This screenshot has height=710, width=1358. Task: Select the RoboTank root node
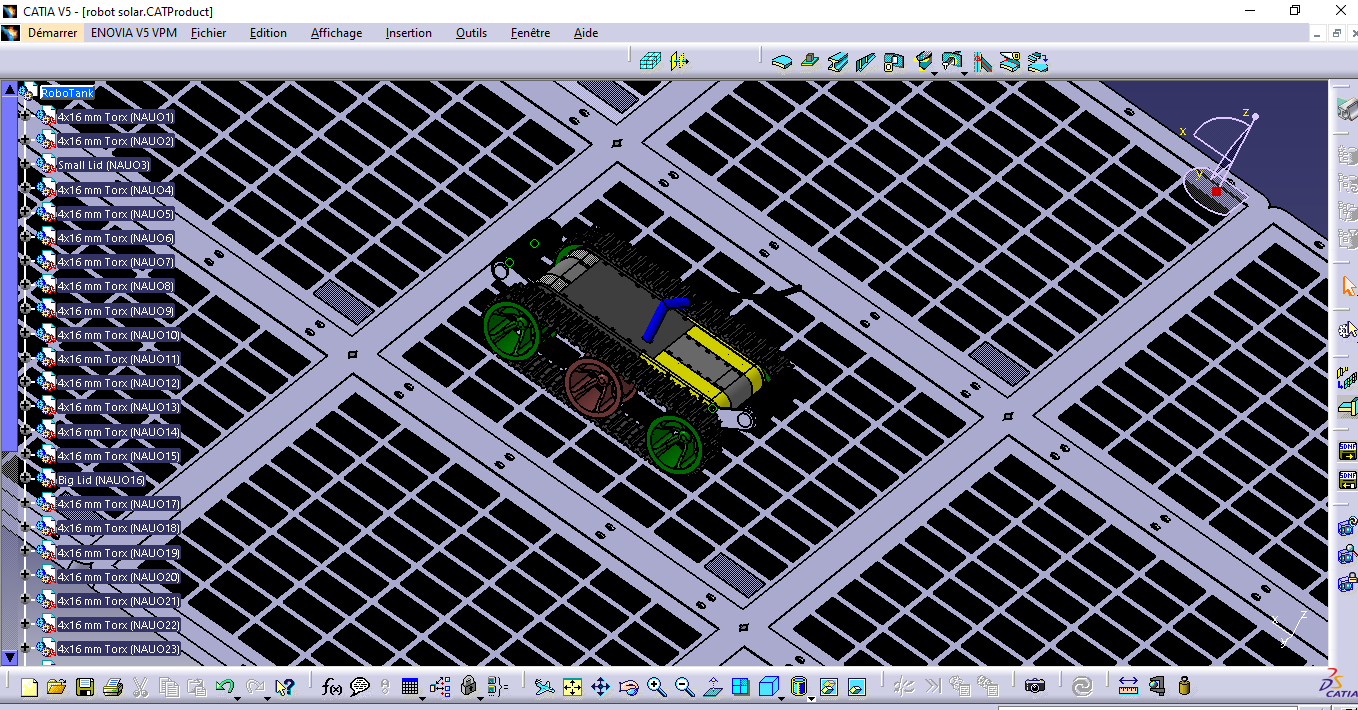point(67,93)
